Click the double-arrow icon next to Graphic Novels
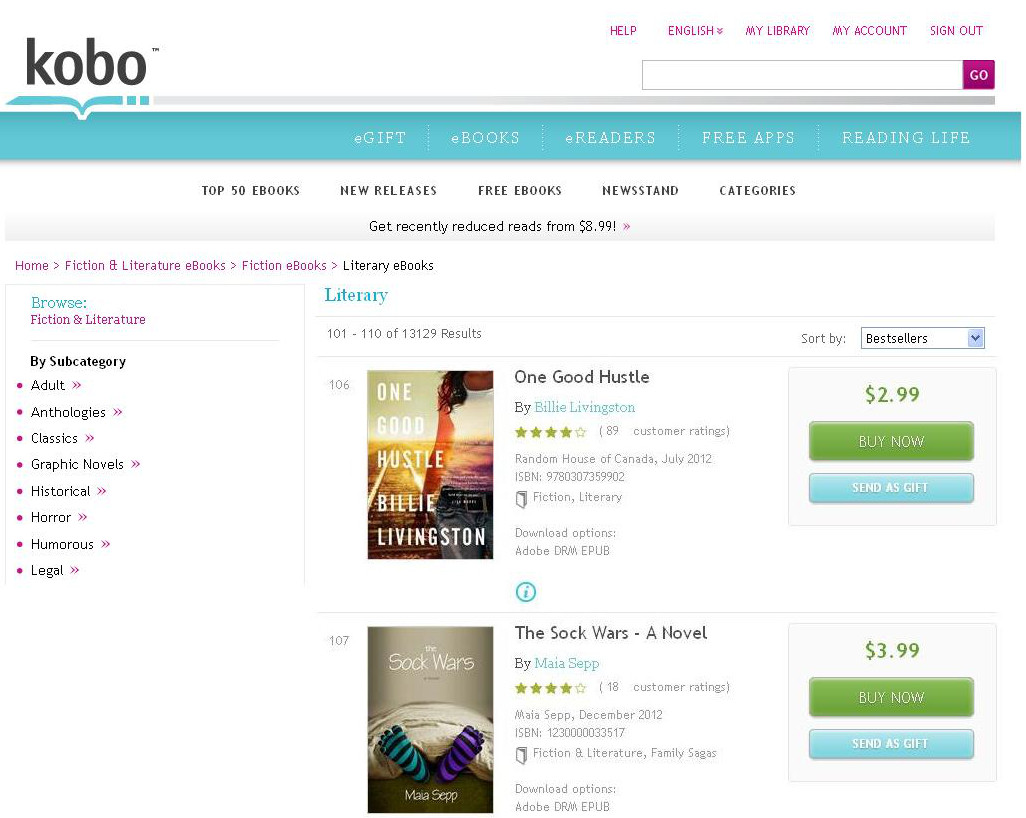The height and width of the screenshot is (818, 1026). pyautogui.click(x=136, y=464)
